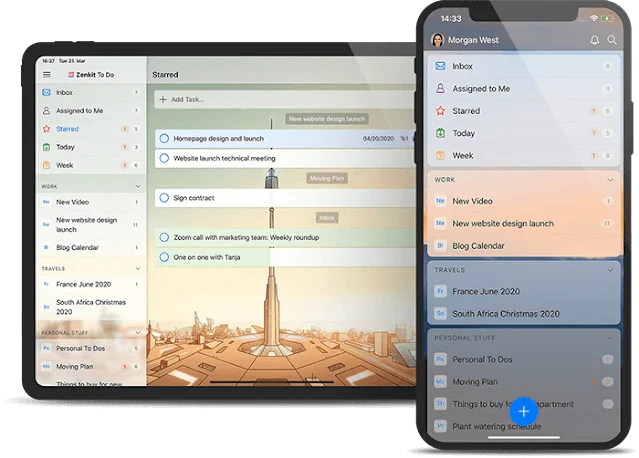Open the Week list in the tablet sidebar

coord(91,165)
